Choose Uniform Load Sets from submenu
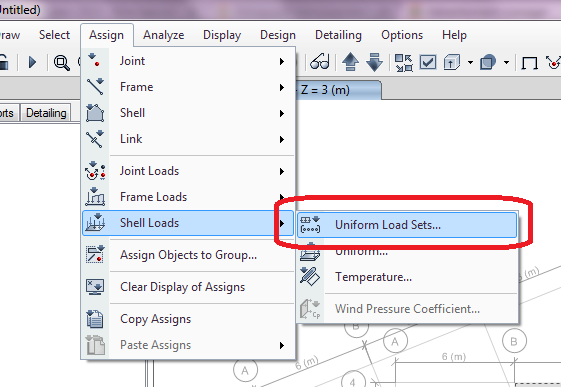The height and width of the screenshot is (387, 561). point(407,225)
